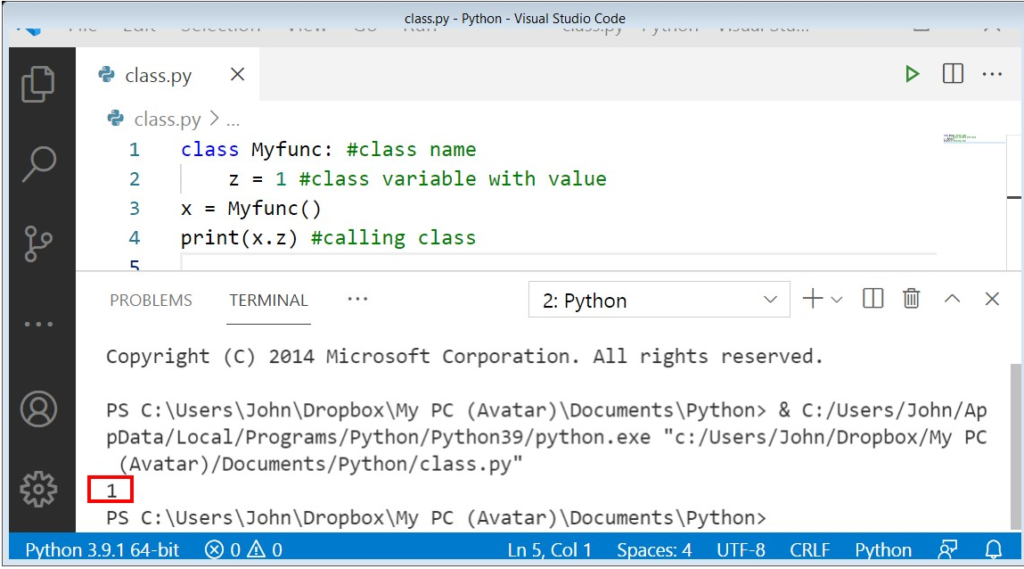Click Ln 5, Col 1 status entry

tap(549, 550)
